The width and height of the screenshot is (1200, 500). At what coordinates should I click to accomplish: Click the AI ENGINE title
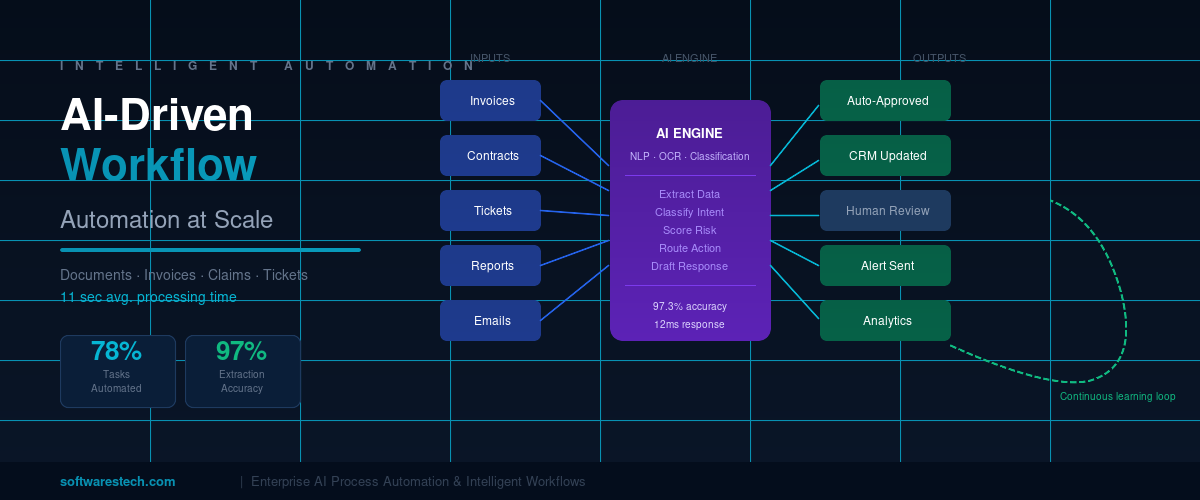click(x=689, y=133)
